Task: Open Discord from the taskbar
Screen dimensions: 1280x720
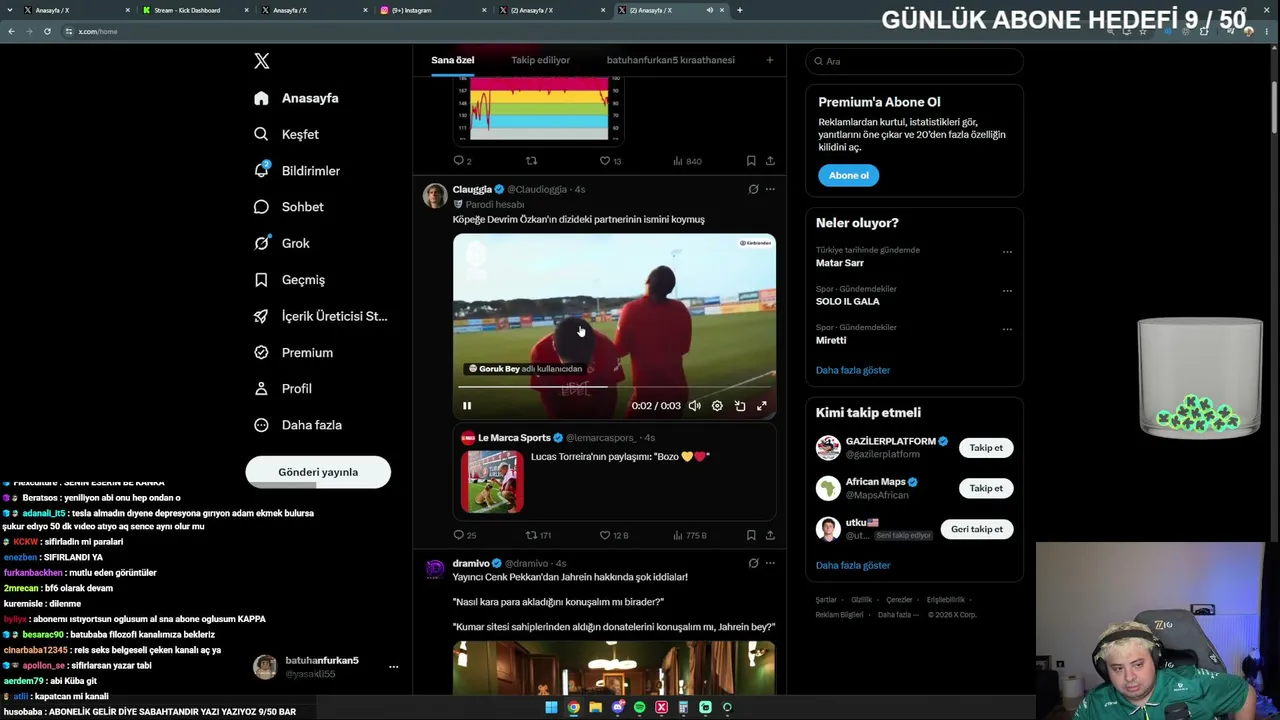Action: (x=617, y=708)
